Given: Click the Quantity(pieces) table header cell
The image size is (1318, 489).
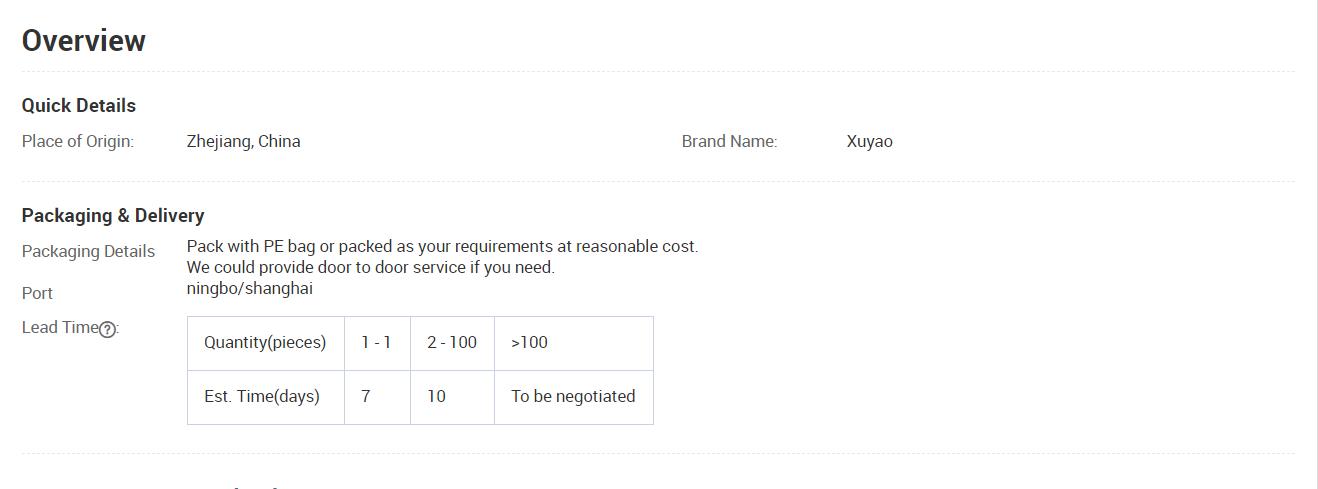Looking at the screenshot, I should 265,342.
